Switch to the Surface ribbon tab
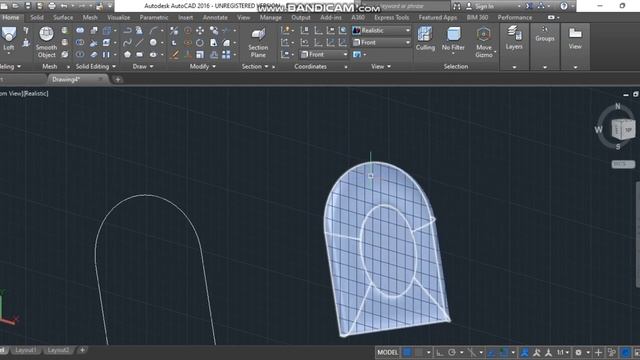Viewport: 640px width, 360px height. click(x=63, y=18)
